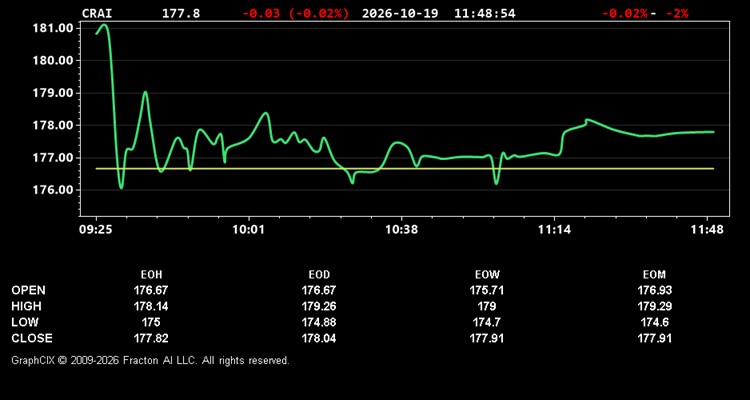
Task: Click the OPEN row label
Action: click(29, 290)
